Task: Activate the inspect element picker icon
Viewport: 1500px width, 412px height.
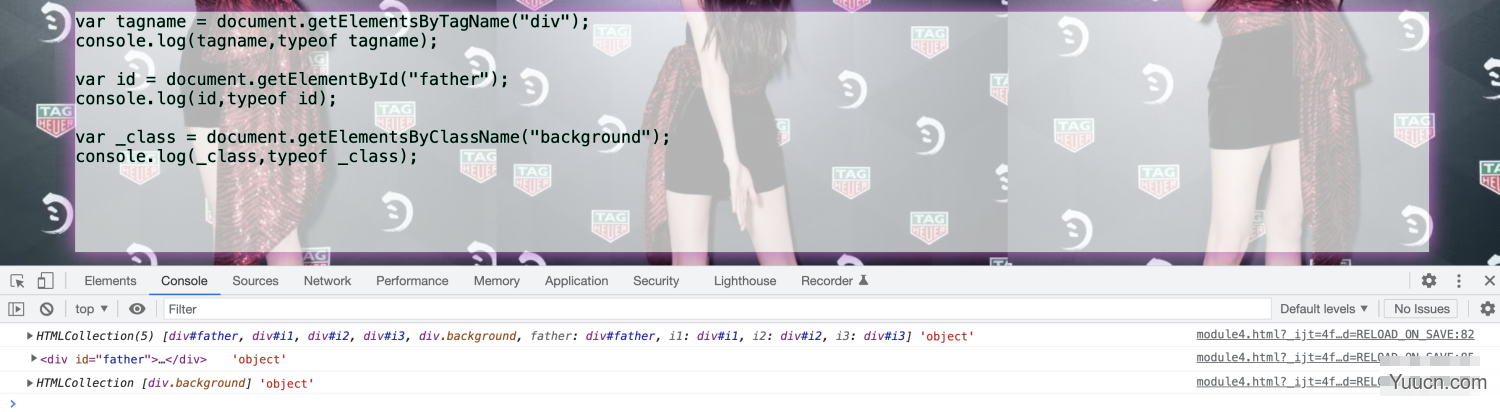Action: tap(17, 281)
